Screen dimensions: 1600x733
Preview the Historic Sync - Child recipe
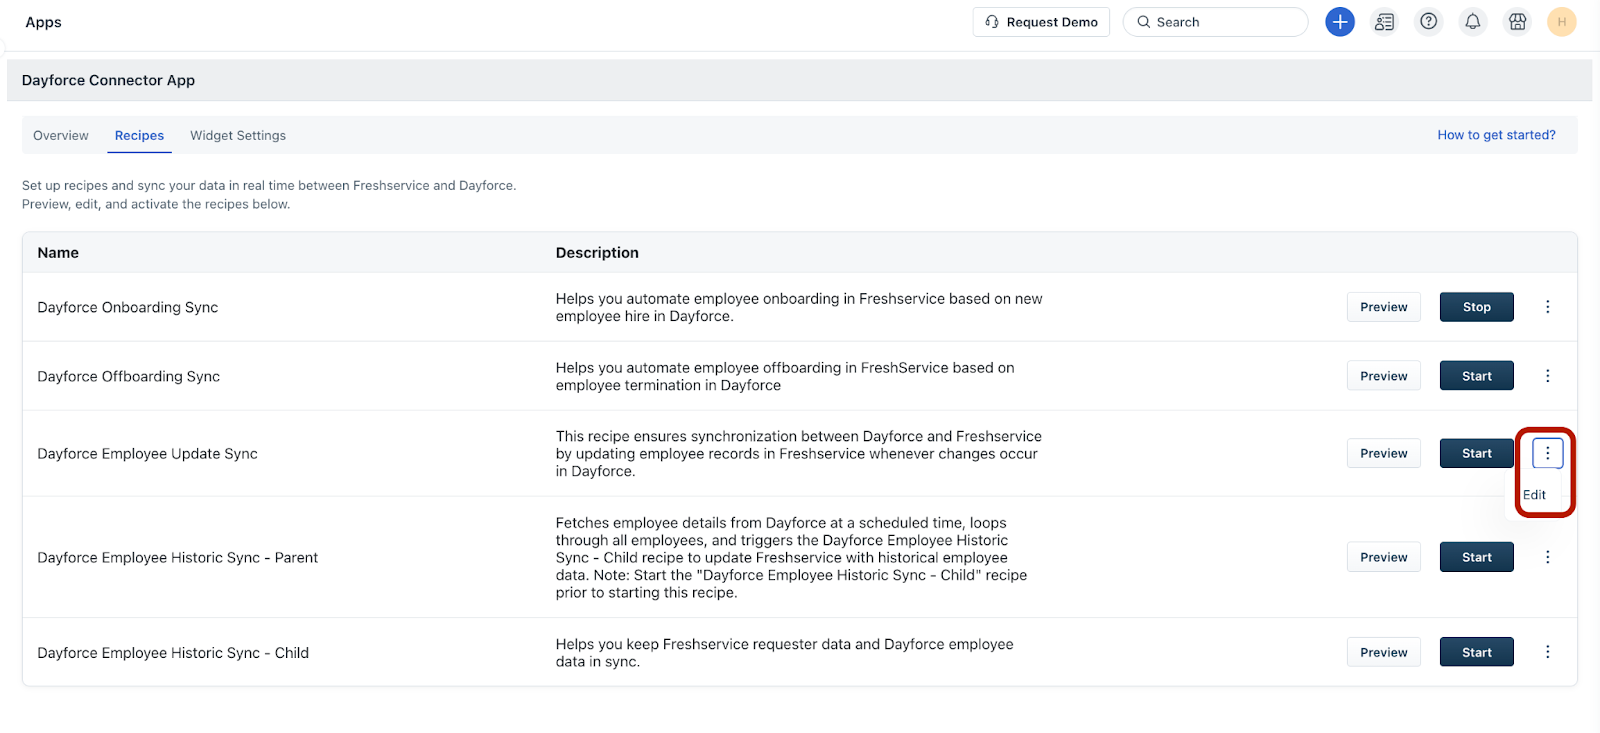click(1383, 652)
